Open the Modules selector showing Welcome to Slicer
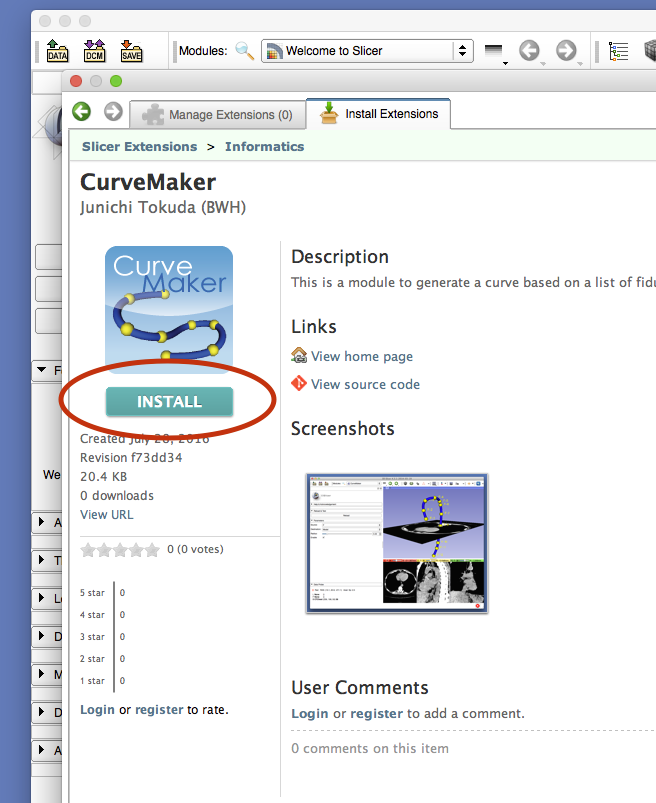This screenshot has height=803, width=656. coord(366,50)
